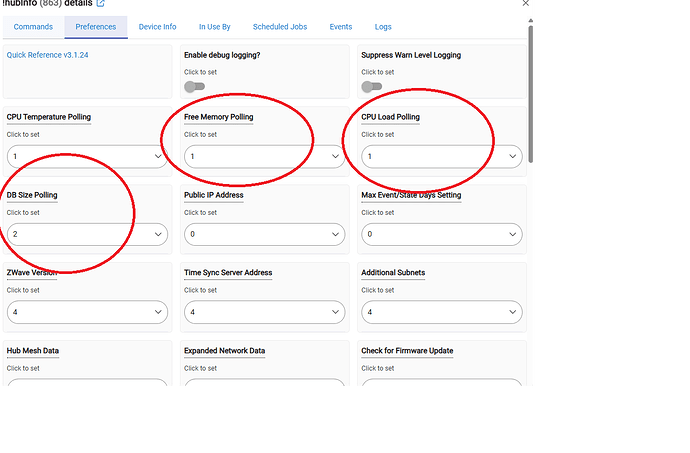Viewport: 690px width, 453px height.
Task: Expand CPU Temperature Polling dropdown
Action: pyautogui.click(x=87, y=156)
